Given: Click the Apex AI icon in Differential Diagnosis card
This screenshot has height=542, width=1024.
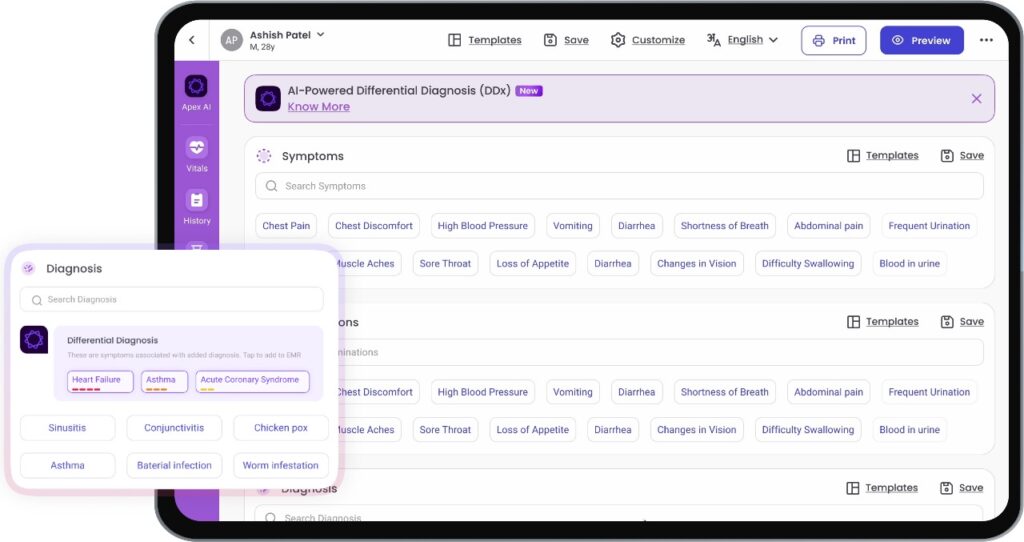Looking at the screenshot, I should [x=34, y=340].
